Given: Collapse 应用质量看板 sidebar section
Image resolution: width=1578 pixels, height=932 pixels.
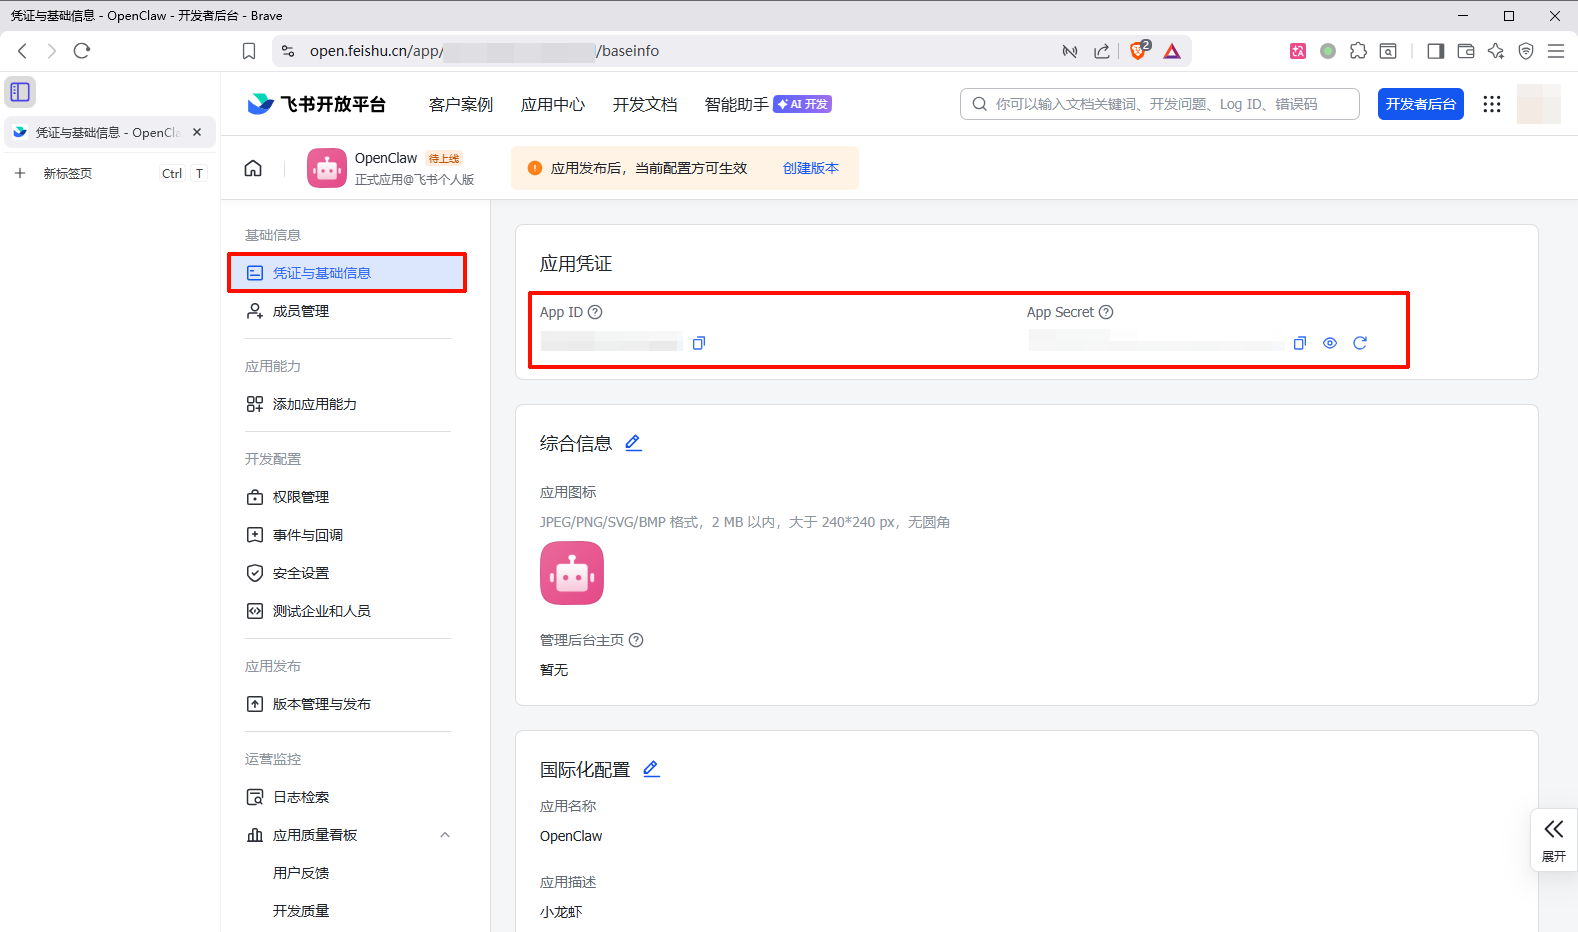Looking at the screenshot, I should pyautogui.click(x=445, y=835).
